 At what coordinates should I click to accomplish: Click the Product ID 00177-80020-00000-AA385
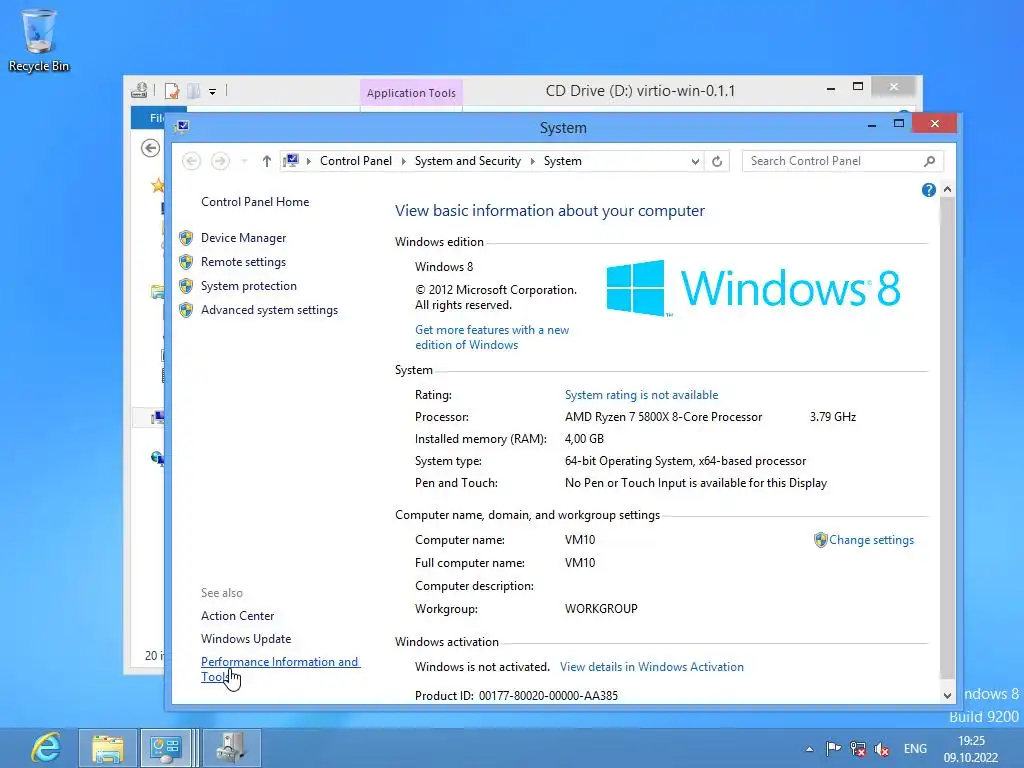point(548,696)
